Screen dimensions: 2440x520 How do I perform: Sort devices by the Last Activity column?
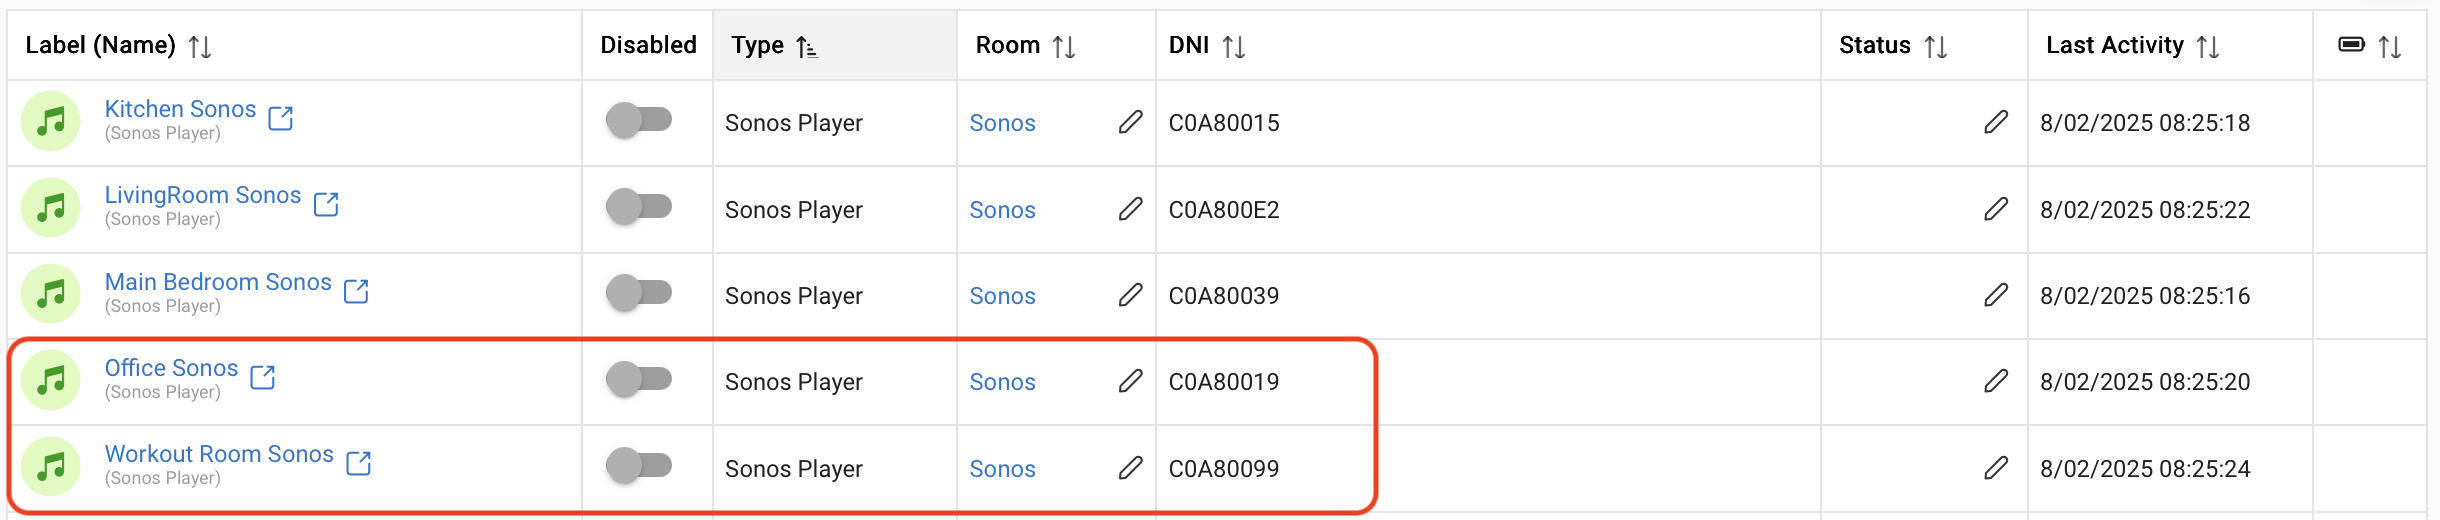(x=2208, y=46)
